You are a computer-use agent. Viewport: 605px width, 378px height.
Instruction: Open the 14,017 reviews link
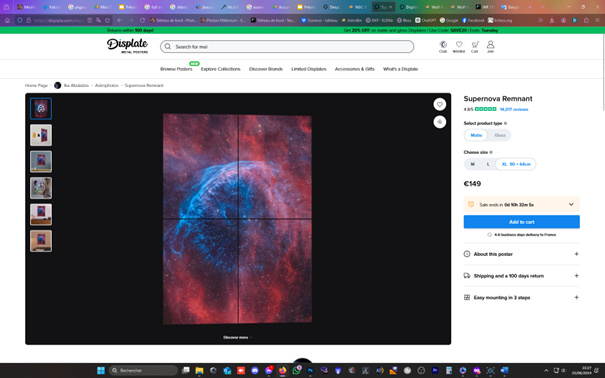(x=514, y=110)
